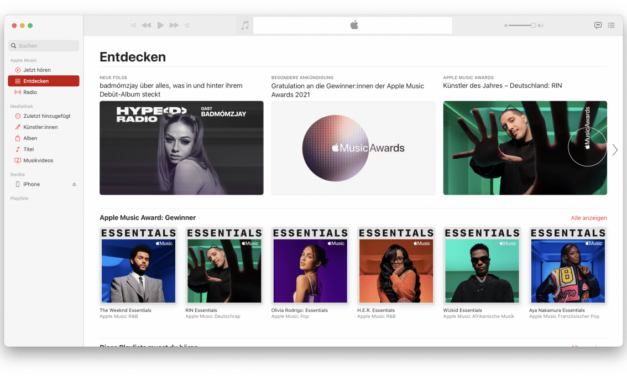Image resolution: width=627 pixels, height=376 pixels.
Task: Open the HYPED Radio badmómzjay banner
Action: pyautogui.click(x=182, y=148)
